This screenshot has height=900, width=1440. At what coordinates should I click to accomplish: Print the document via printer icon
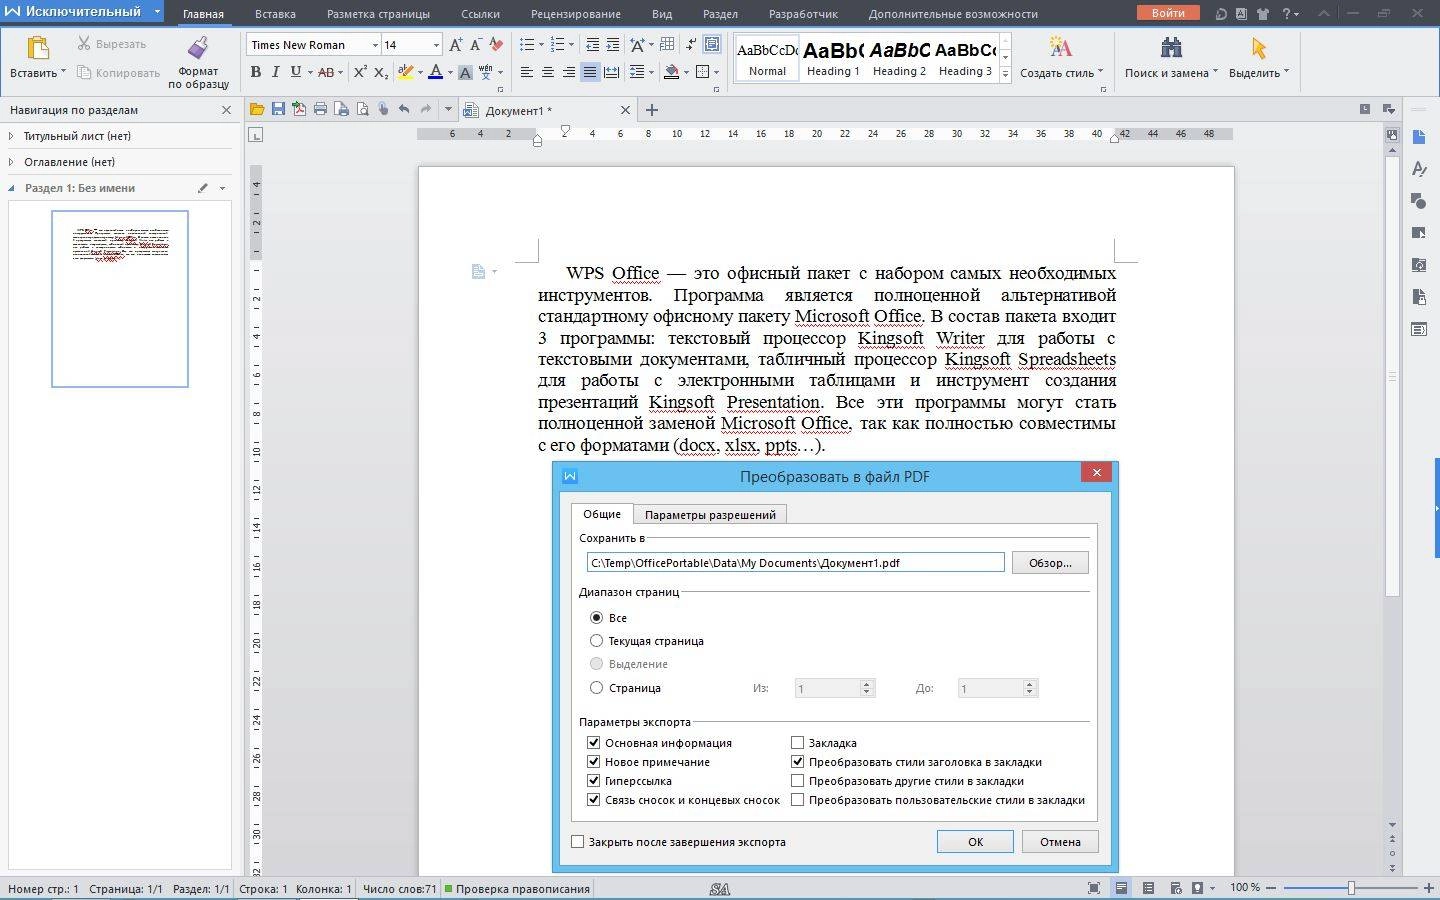tap(320, 109)
